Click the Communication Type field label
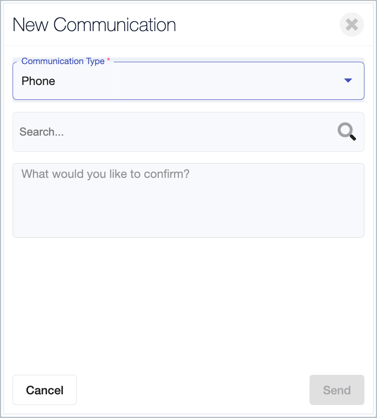Viewport: 377px width, 418px height. [x=63, y=61]
